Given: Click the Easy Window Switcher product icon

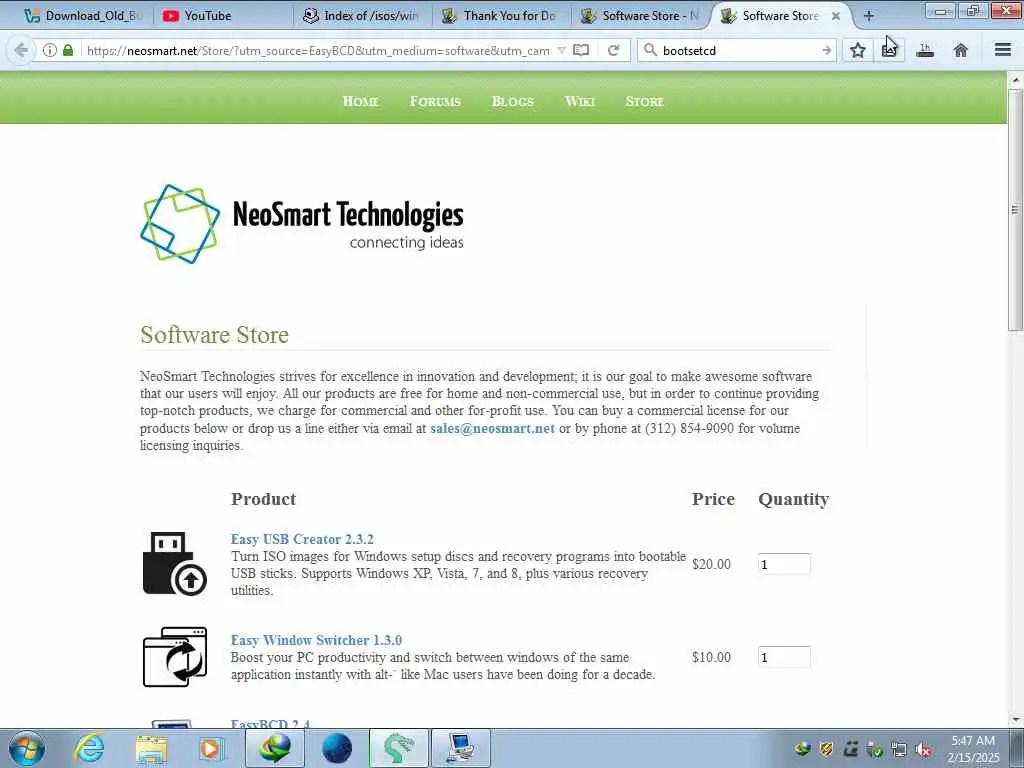Looking at the screenshot, I should 174,657.
